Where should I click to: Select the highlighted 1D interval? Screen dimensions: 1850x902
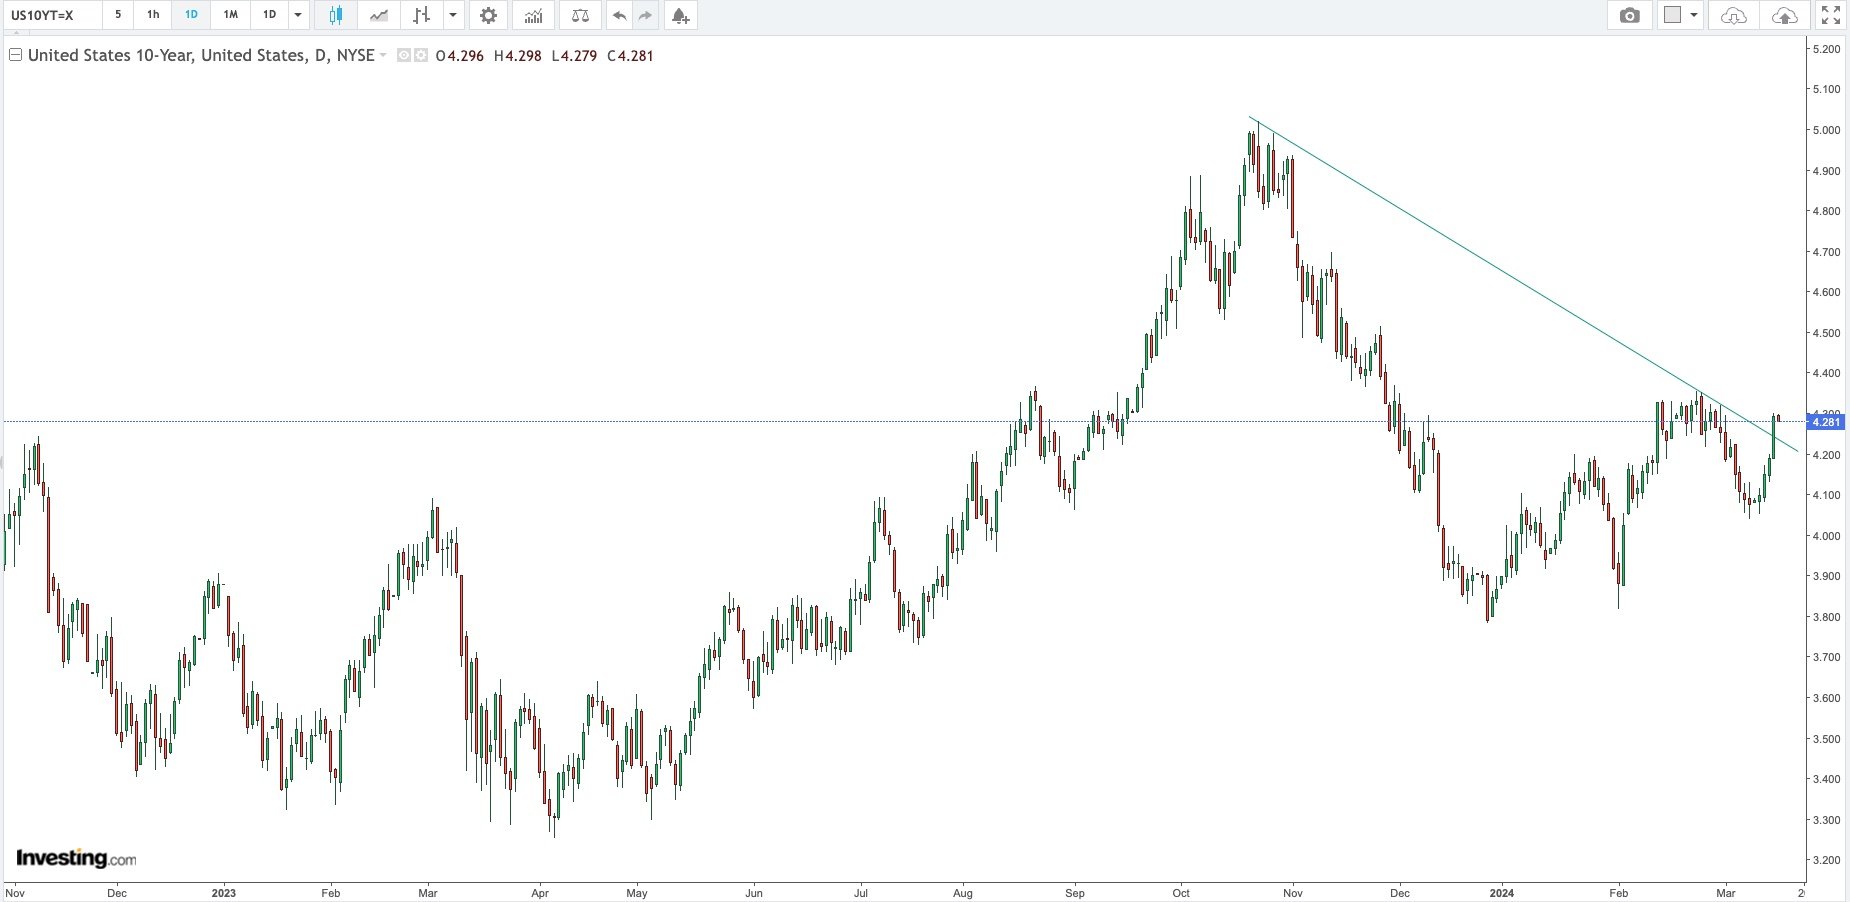click(191, 15)
